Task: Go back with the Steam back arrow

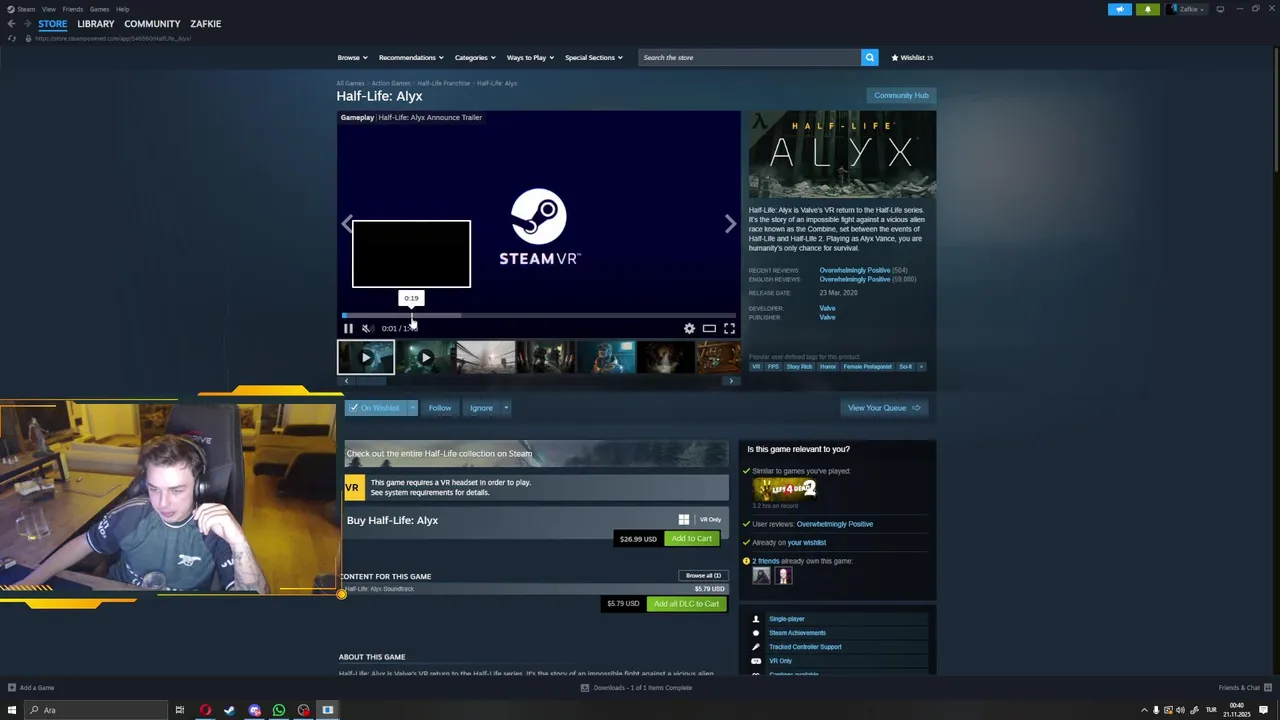Action: click(x=11, y=23)
